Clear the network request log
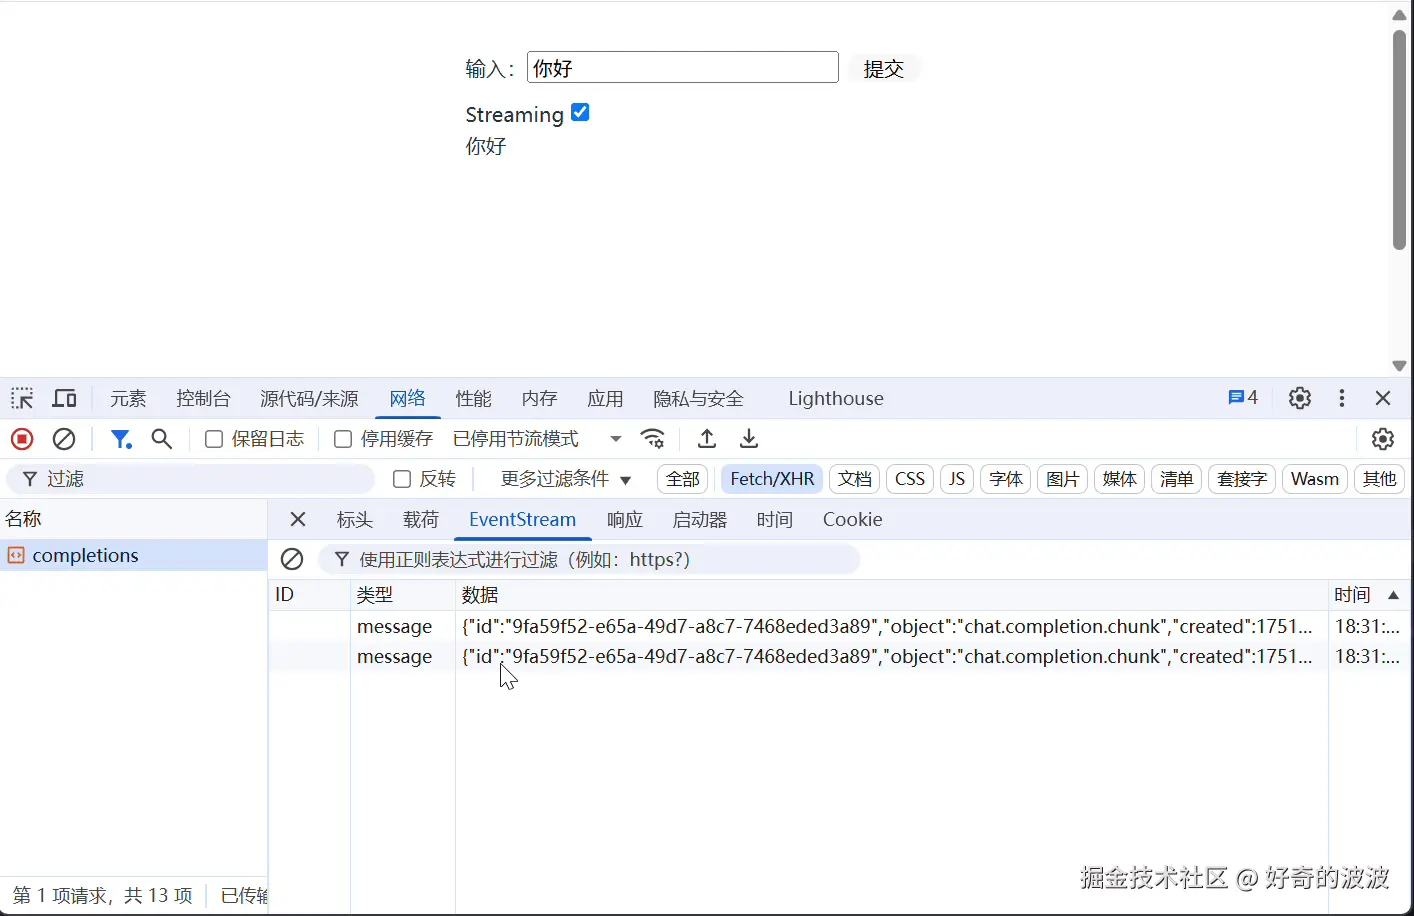The width and height of the screenshot is (1414, 916). point(64,439)
